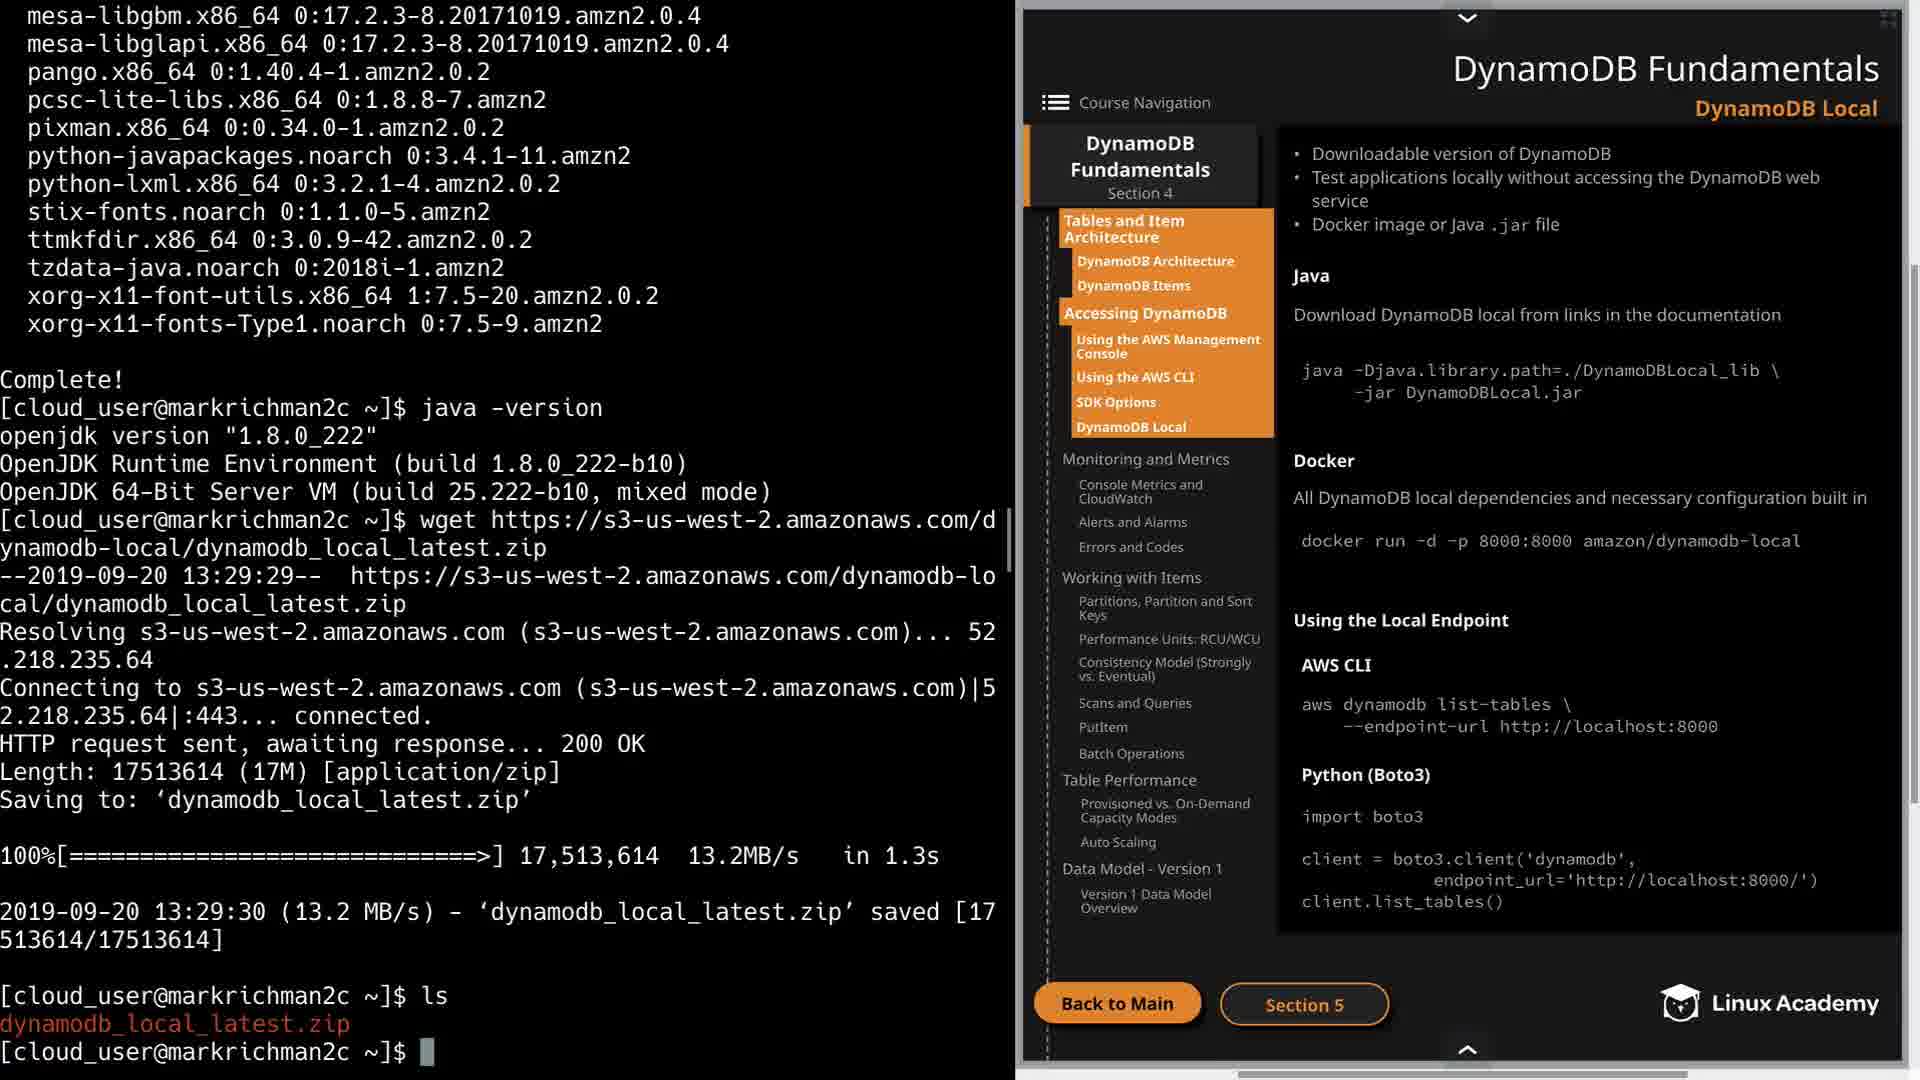Click the Course Navigation list icon
The width and height of the screenshot is (1920, 1080).
pos(1055,102)
